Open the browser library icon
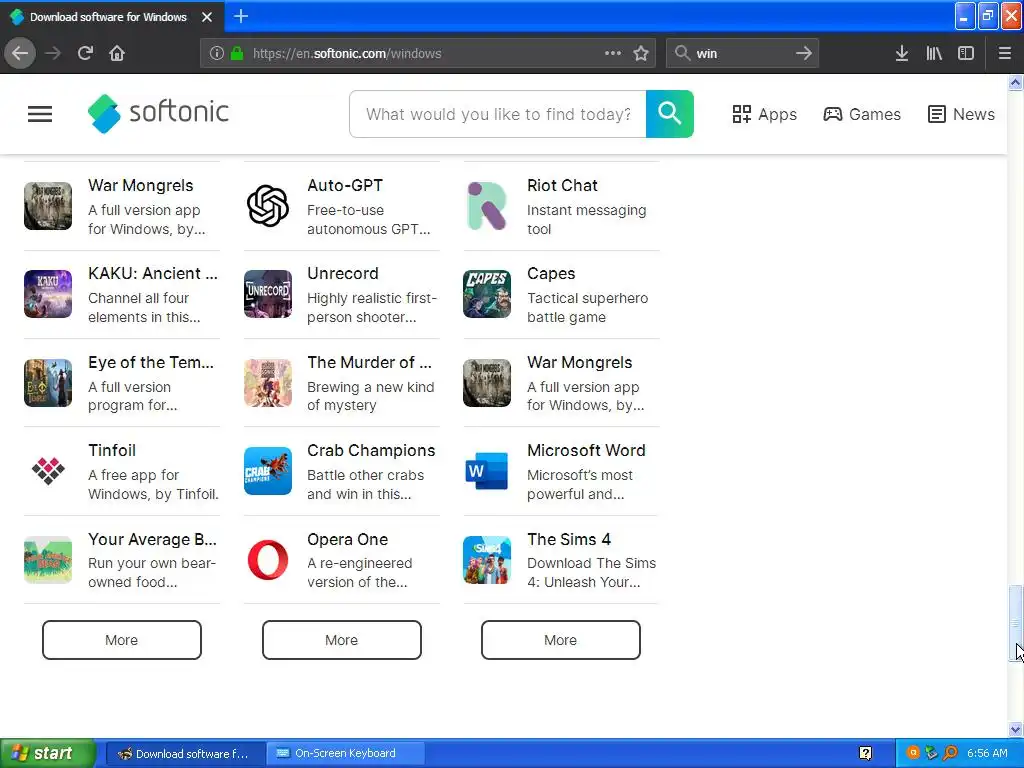Screen dimensions: 1024x768 (934, 54)
